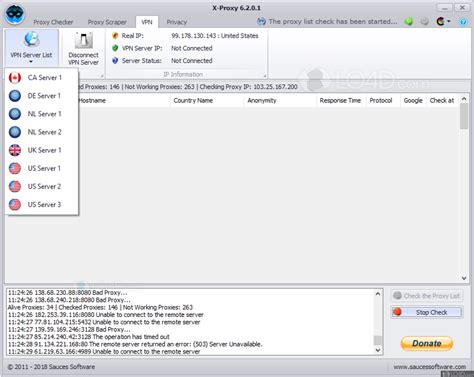Viewport: 474px width, 377px height.
Task: Click the red Stop Check circle icon
Action: (x=397, y=312)
